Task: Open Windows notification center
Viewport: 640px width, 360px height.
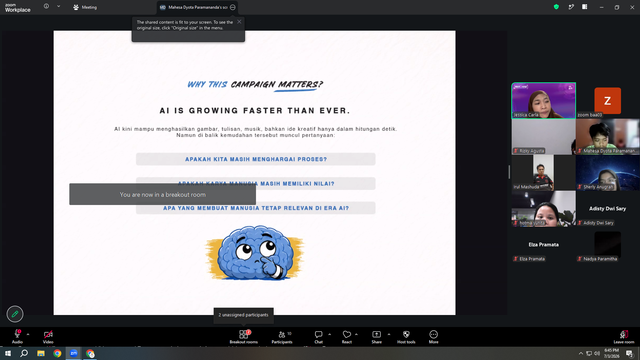Action: (x=629, y=353)
